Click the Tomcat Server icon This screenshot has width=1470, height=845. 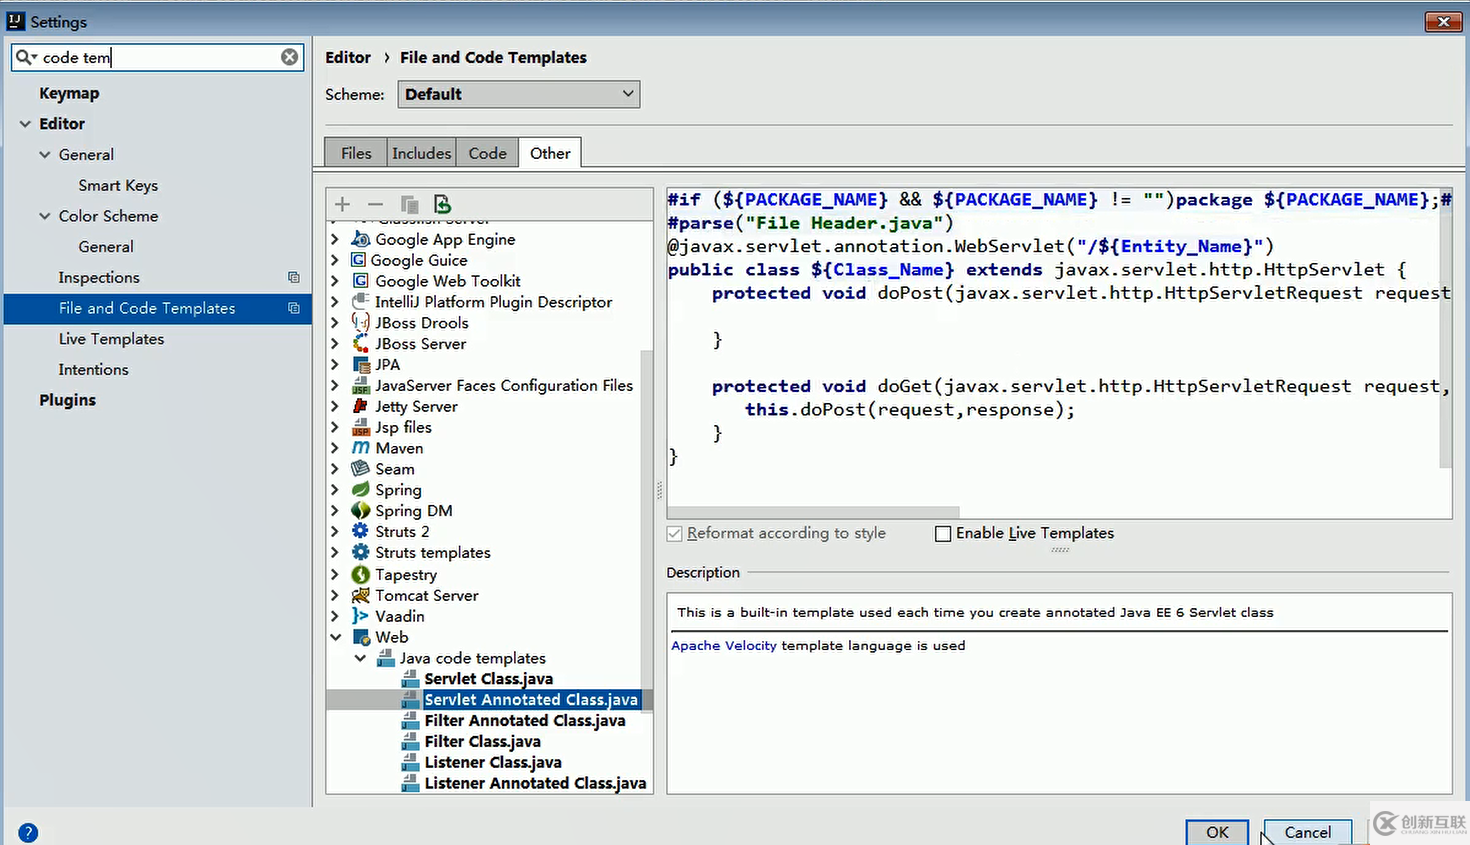[361, 595]
